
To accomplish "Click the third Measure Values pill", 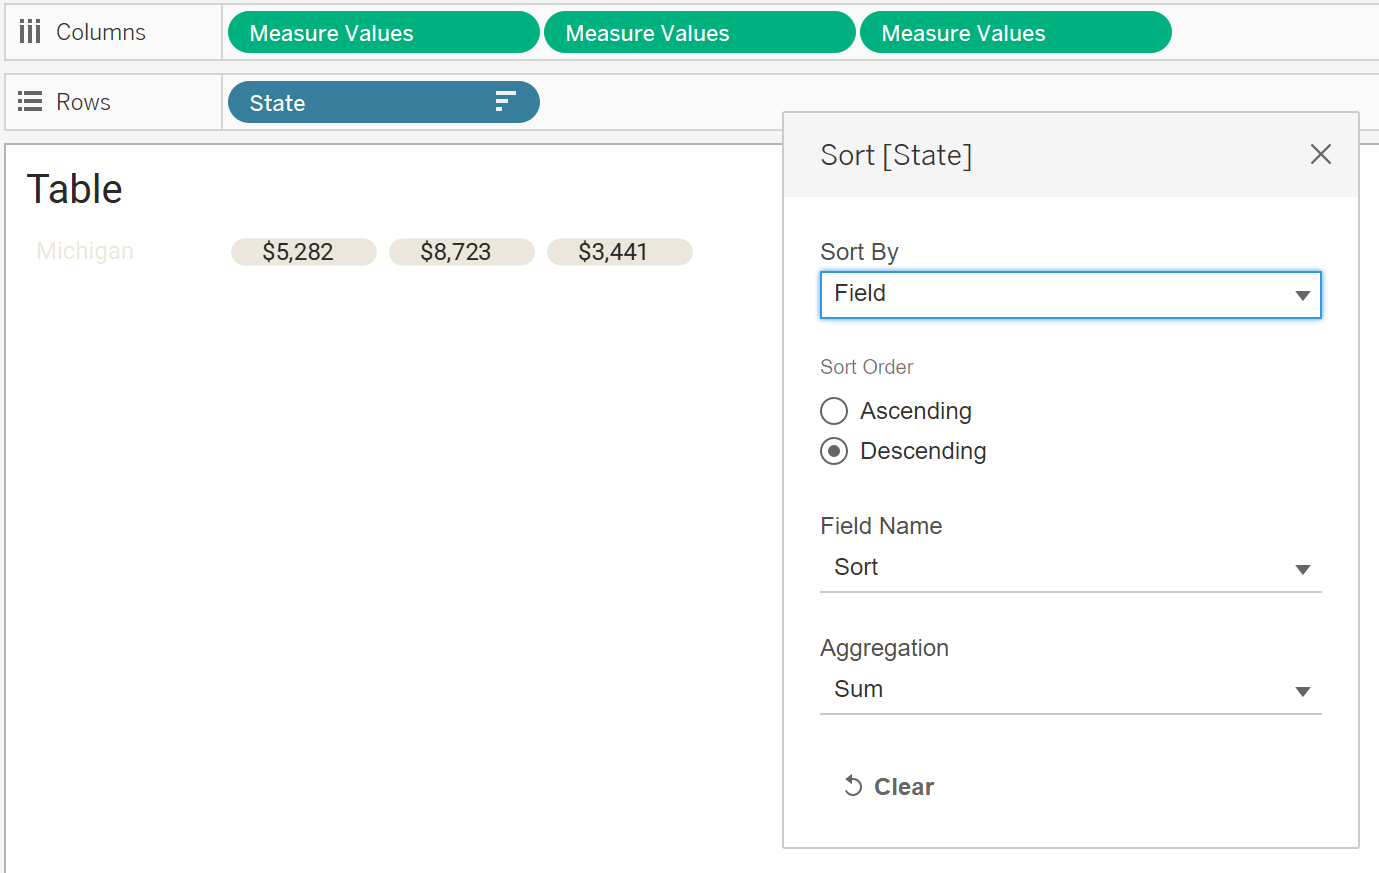I will pos(1015,33).
